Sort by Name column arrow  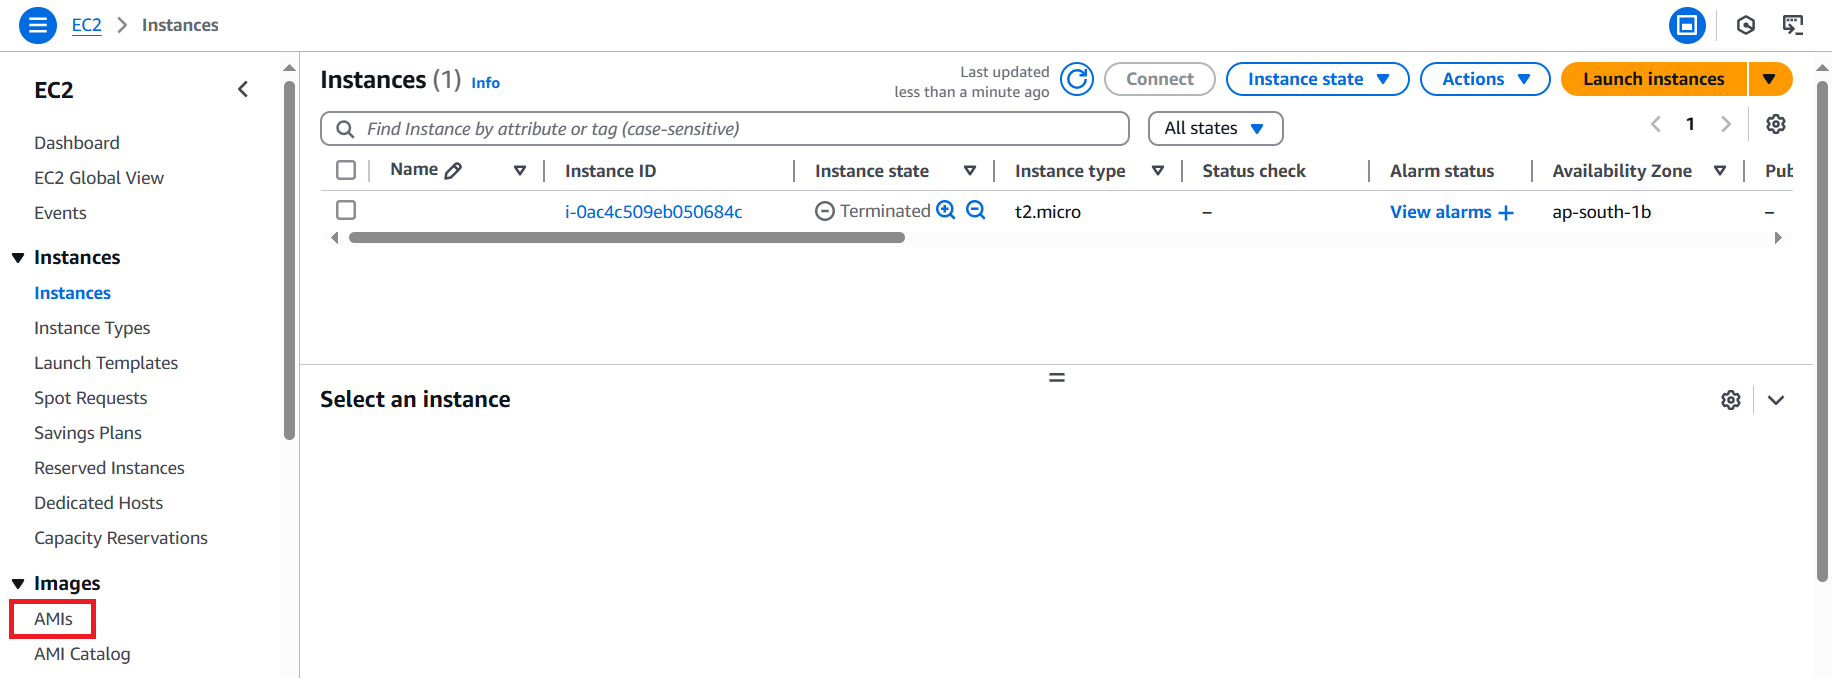pos(520,171)
